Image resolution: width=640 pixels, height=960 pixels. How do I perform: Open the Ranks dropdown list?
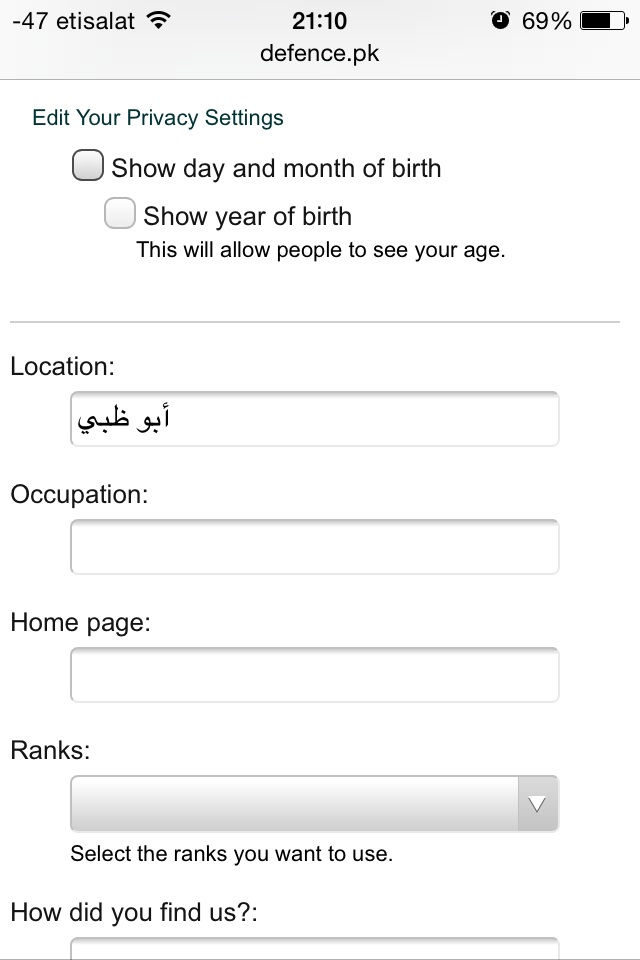[314, 803]
